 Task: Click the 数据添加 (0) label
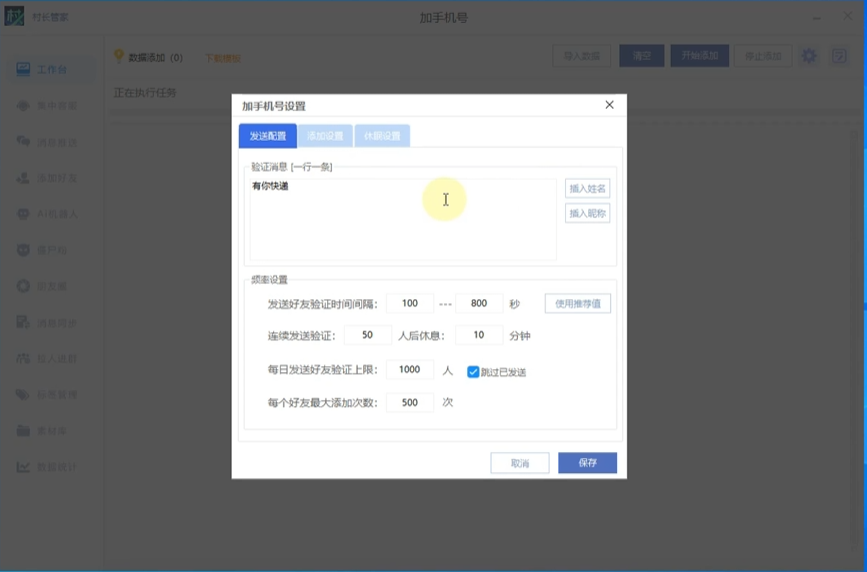pyautogui.click(x=155, y=58)
